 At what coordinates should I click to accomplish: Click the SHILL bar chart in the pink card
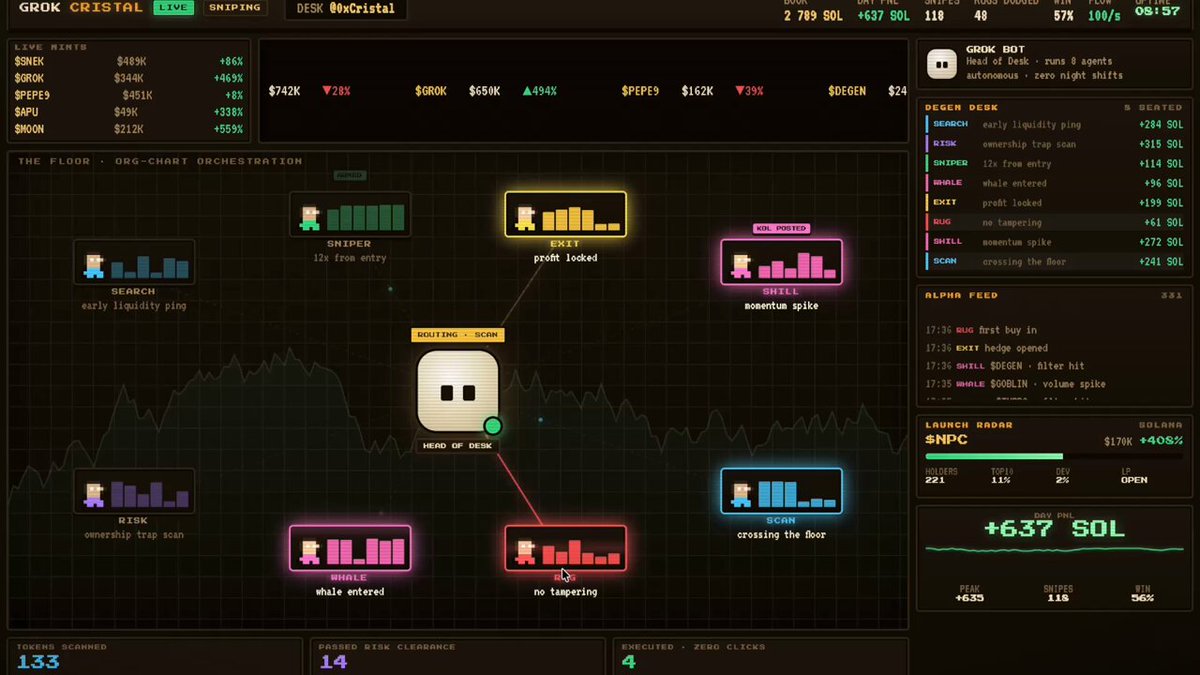(x=796, y=265)
